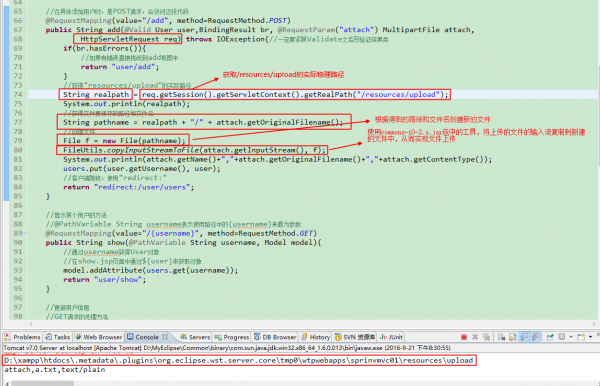Click the Open Console icon
The image size is (600, 386).
coord(581,337)
